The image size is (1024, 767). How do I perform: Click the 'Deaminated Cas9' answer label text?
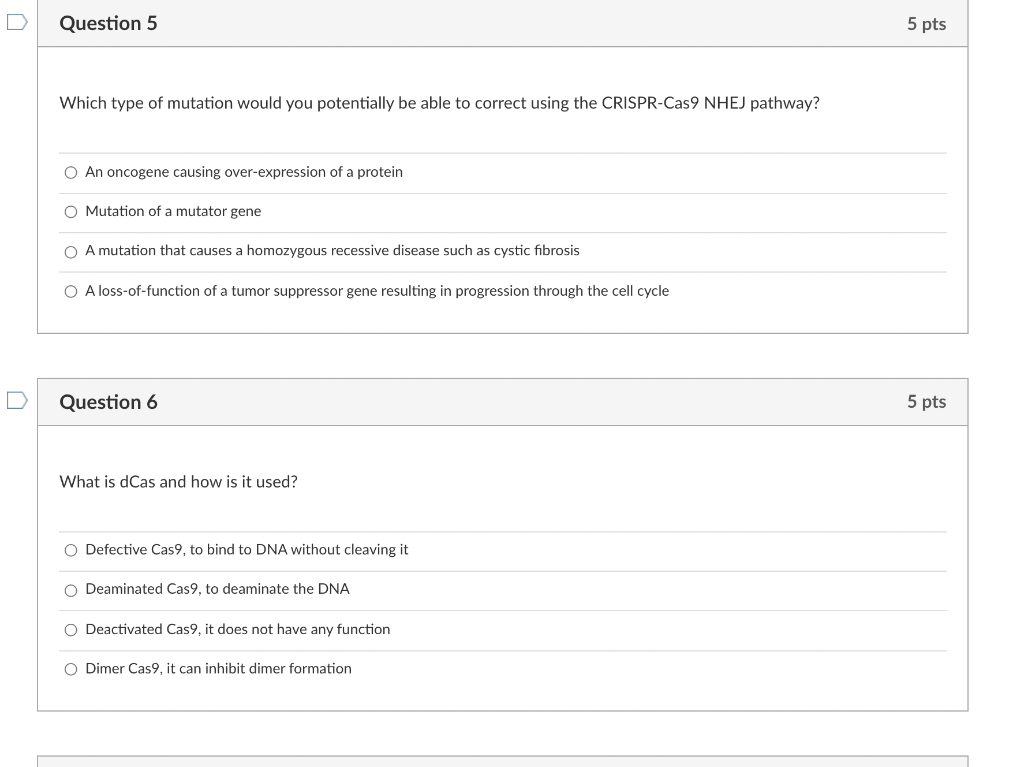217,589
